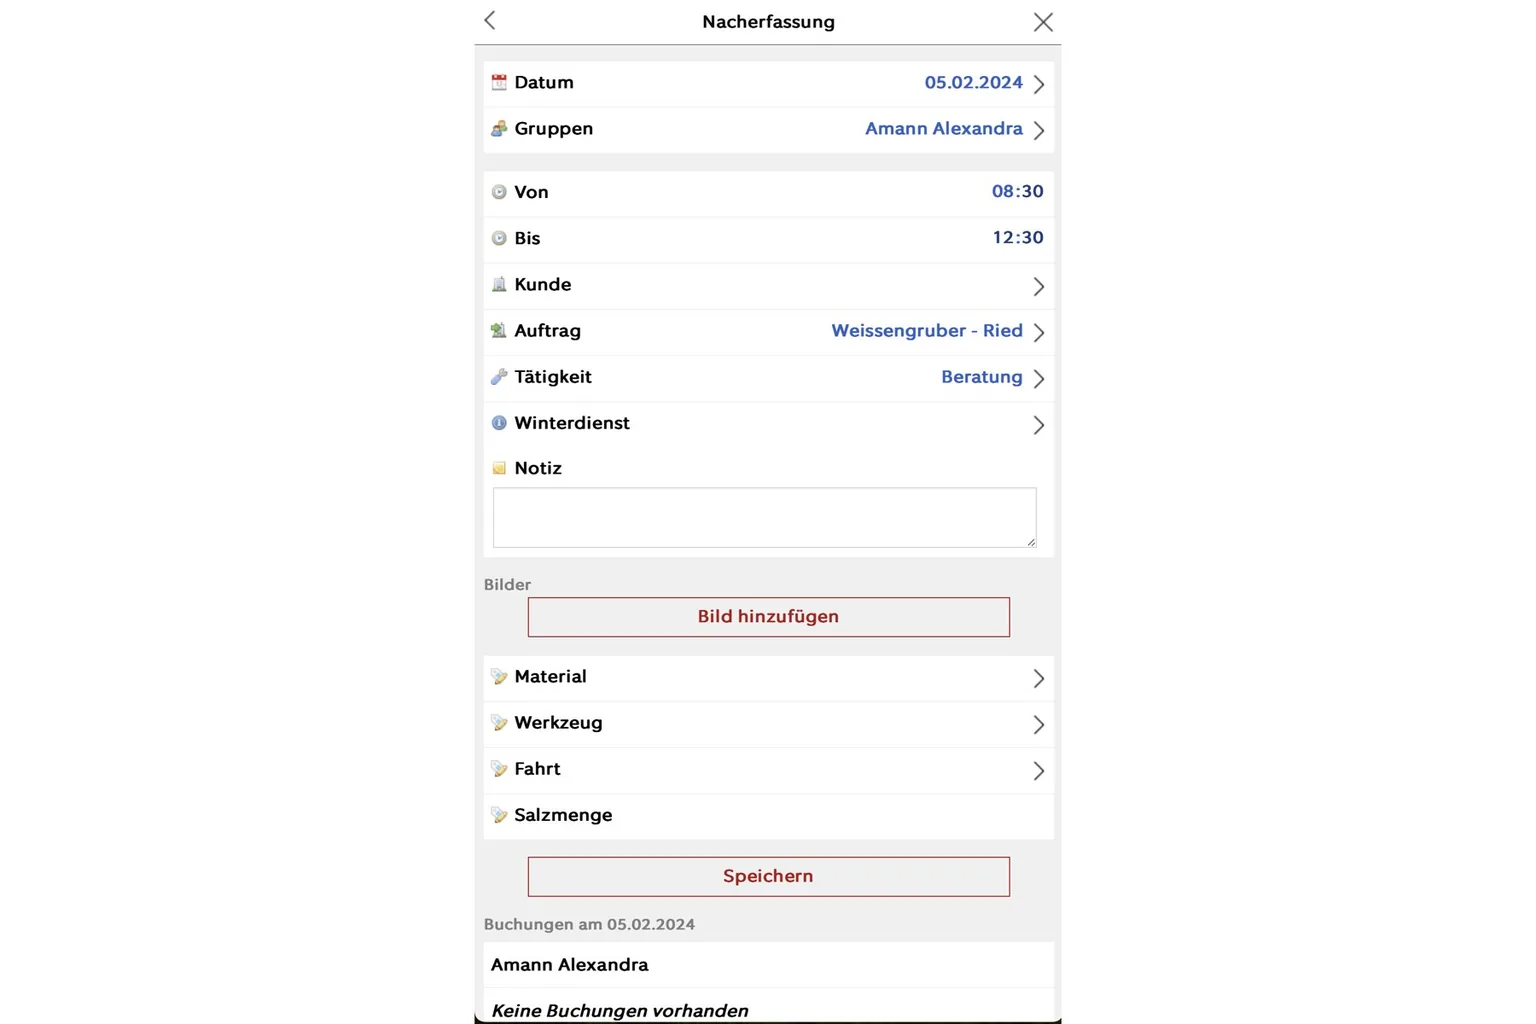Click the Beratung activity value
The width and height of the screenshot is (1536, 1024).
tap(981, 377)
